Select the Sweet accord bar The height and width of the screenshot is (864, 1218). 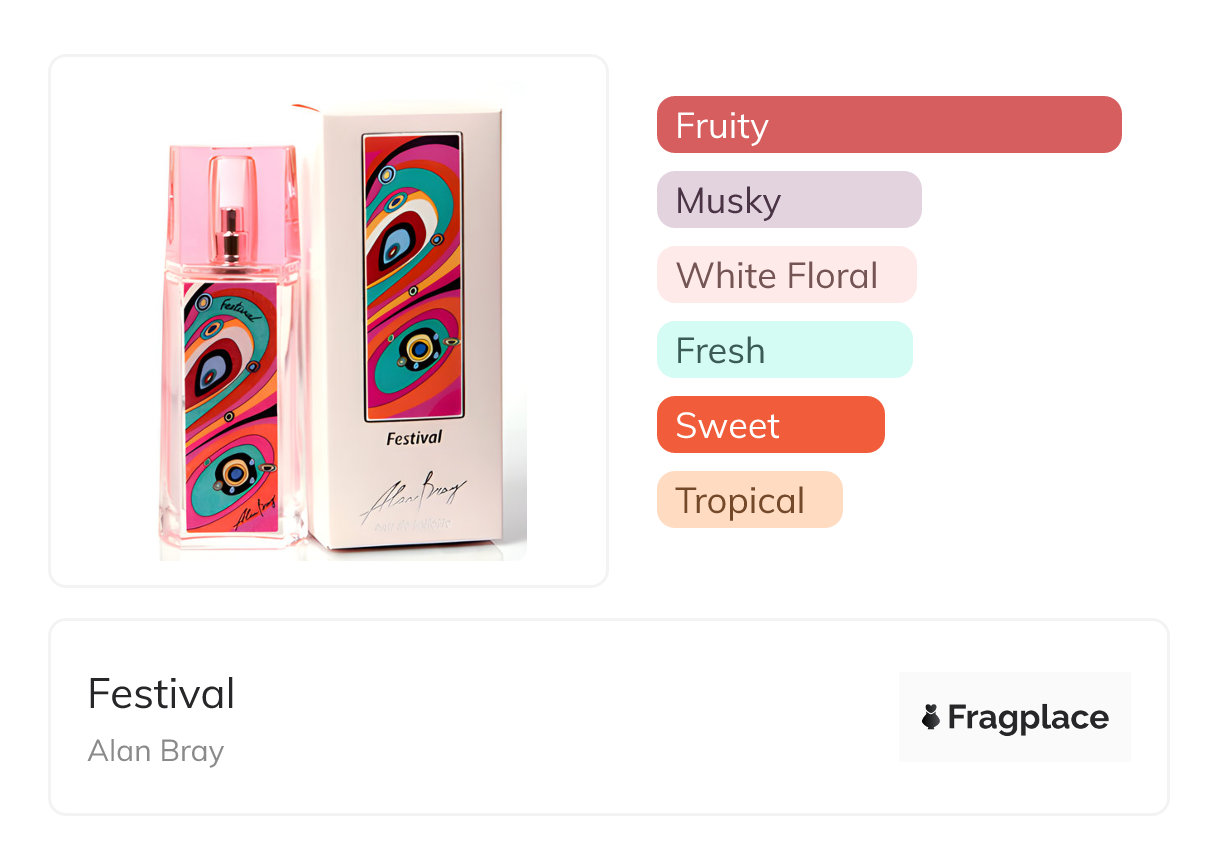770,425
